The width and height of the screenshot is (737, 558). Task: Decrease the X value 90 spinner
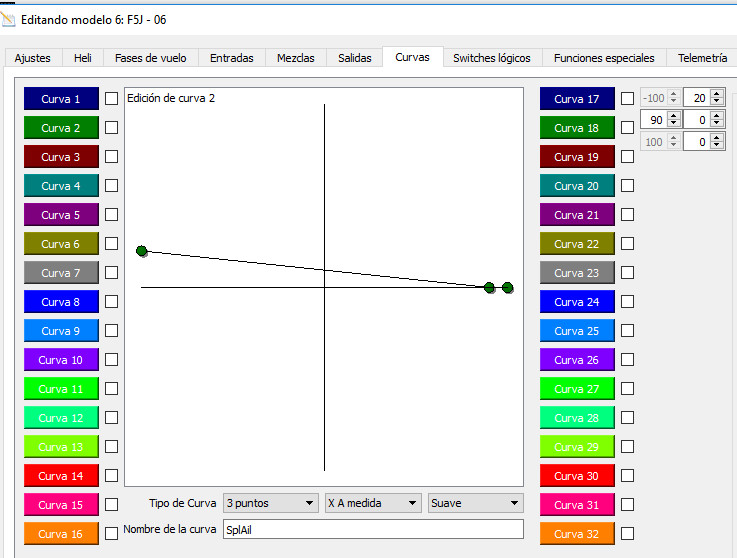(673, 123)
